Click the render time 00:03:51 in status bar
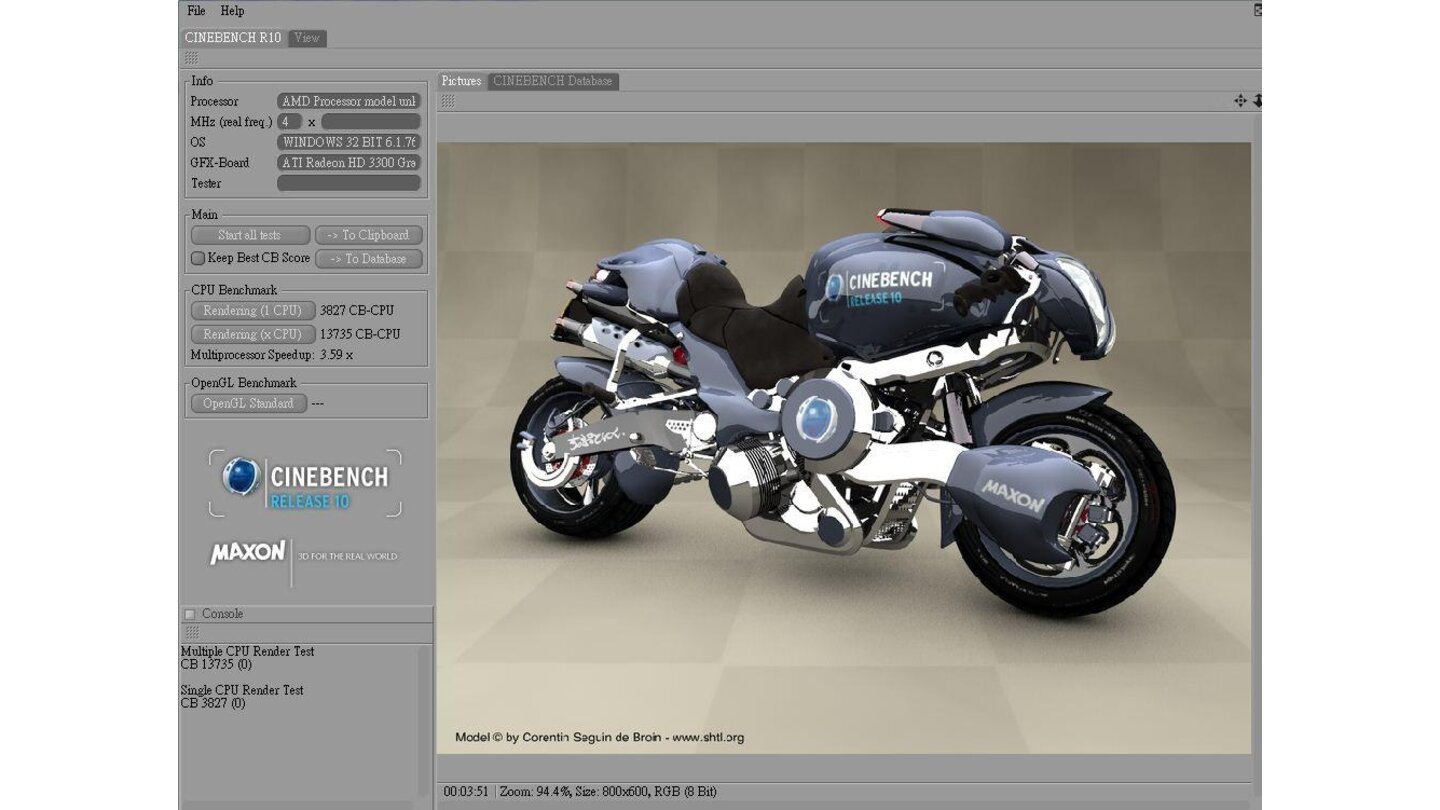 (466, 792)
